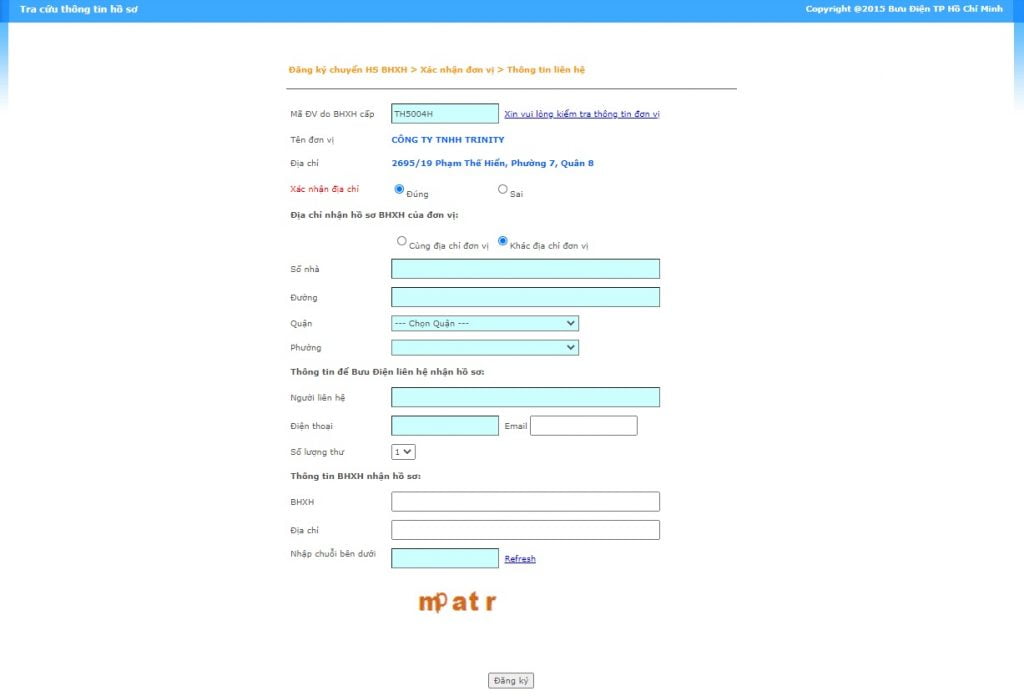Click the Email input field
The width and height of the screenshot is (1024, 696).
(x=584, y=426)
